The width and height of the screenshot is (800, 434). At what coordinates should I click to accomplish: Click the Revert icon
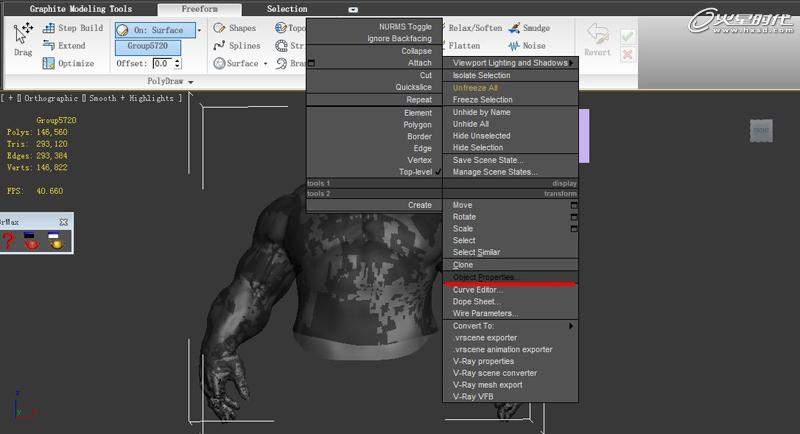597,34
